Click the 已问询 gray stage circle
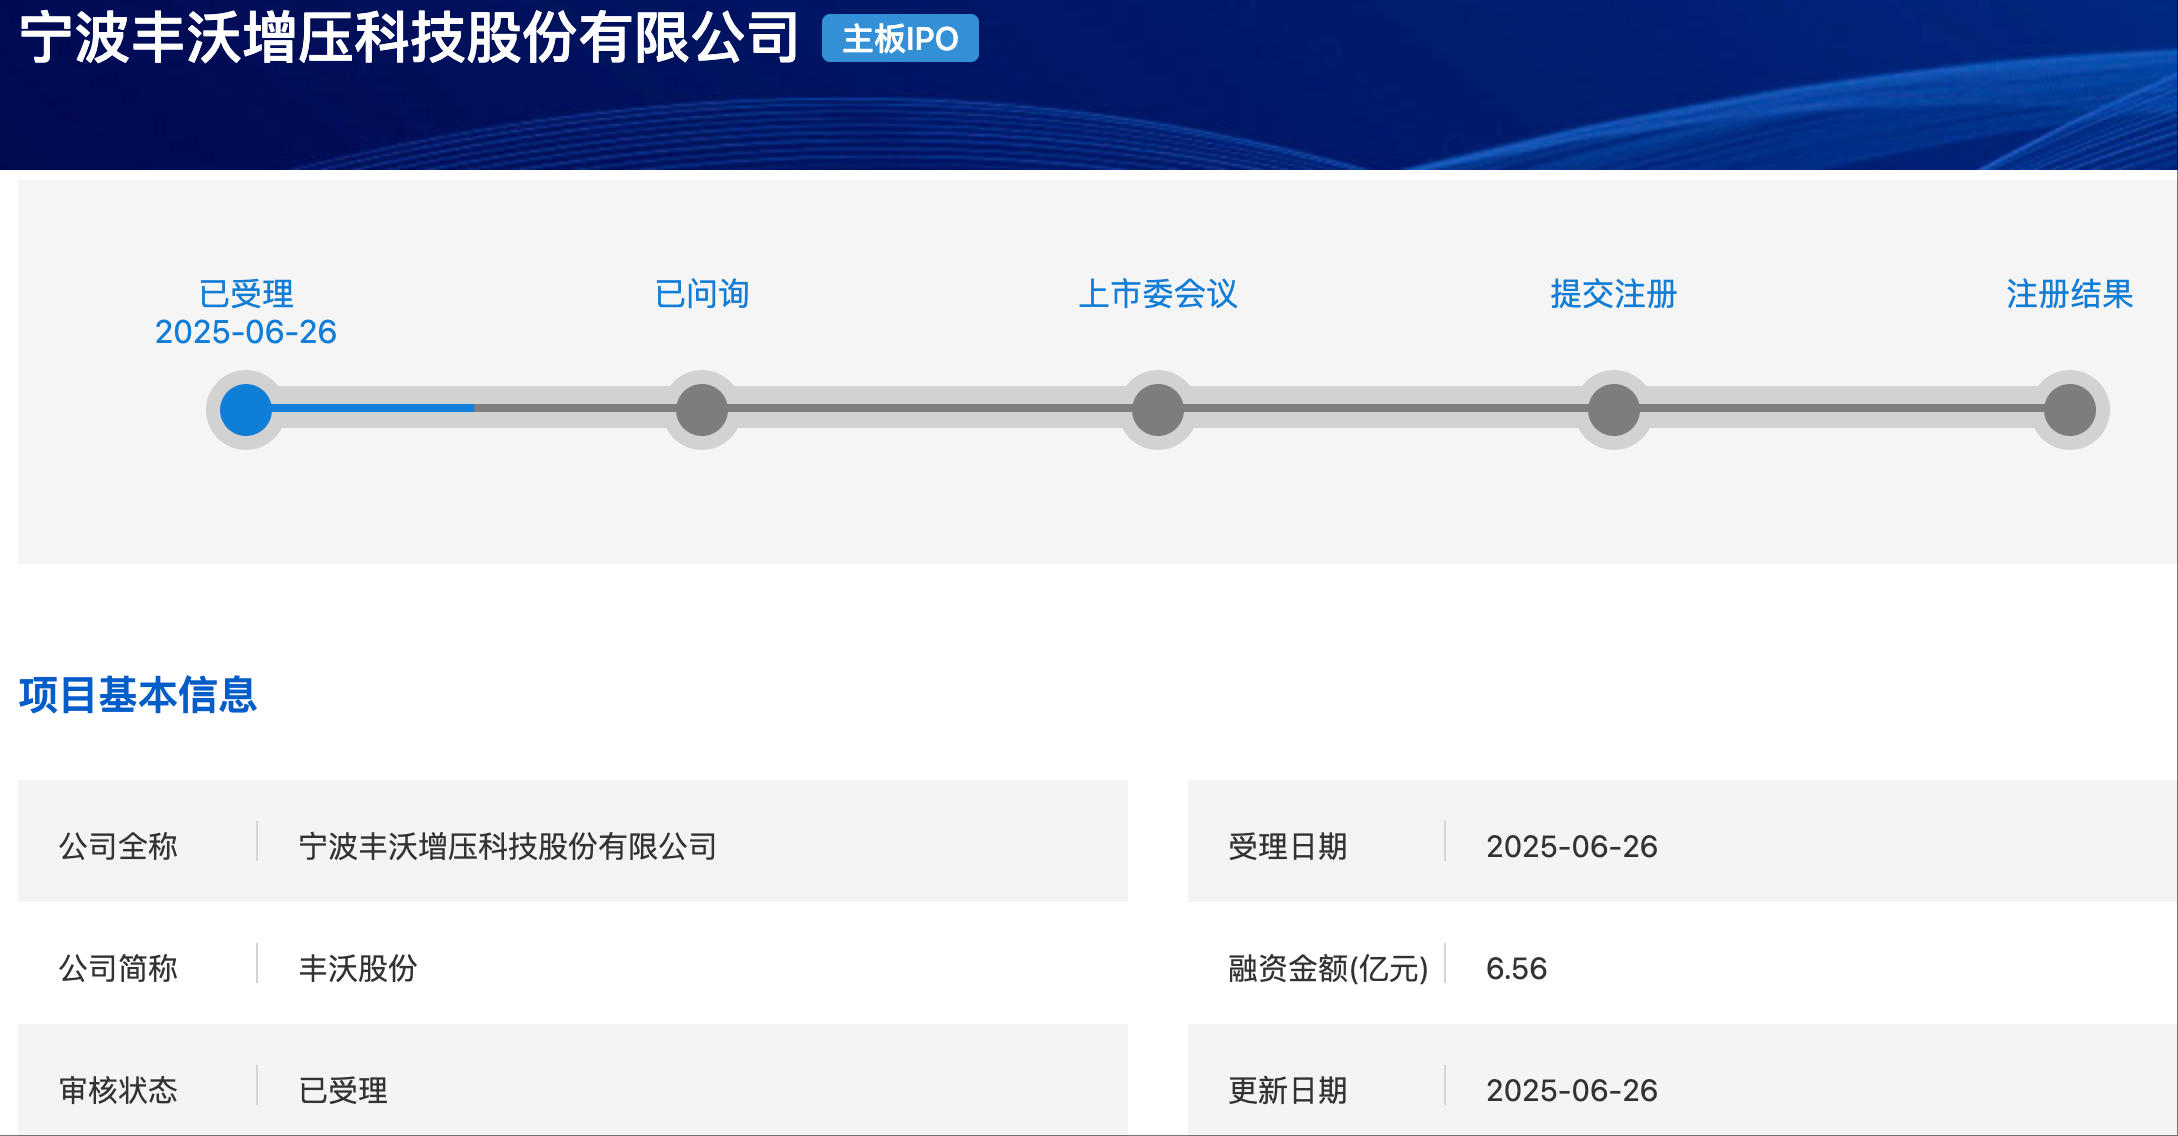2178x1136 pixels. 702,409
